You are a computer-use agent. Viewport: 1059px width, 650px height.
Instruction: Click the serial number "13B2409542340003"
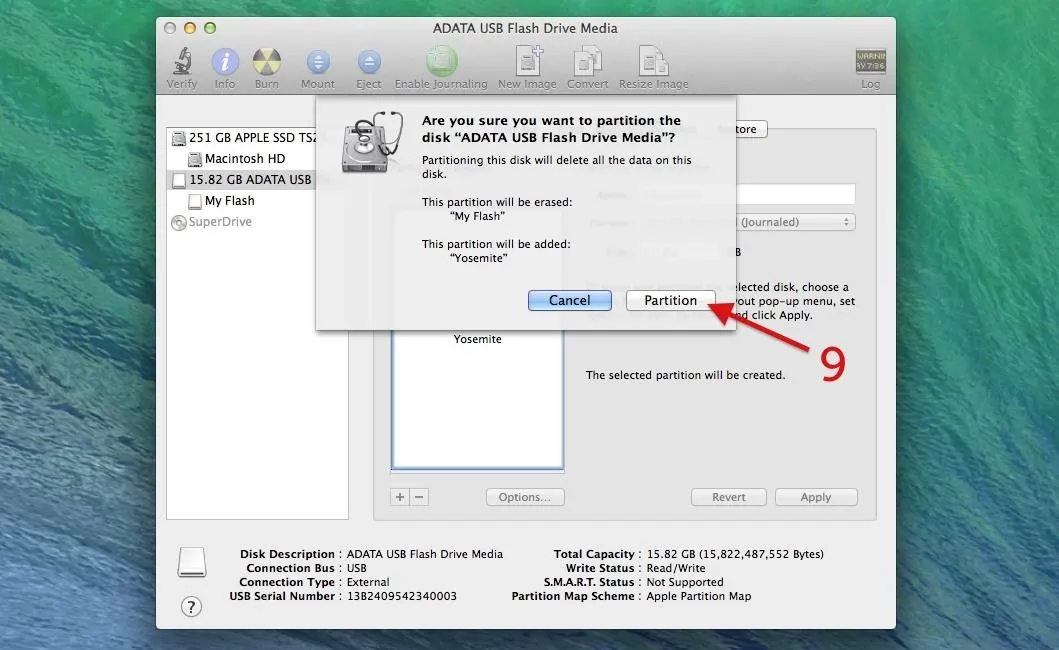402,597
